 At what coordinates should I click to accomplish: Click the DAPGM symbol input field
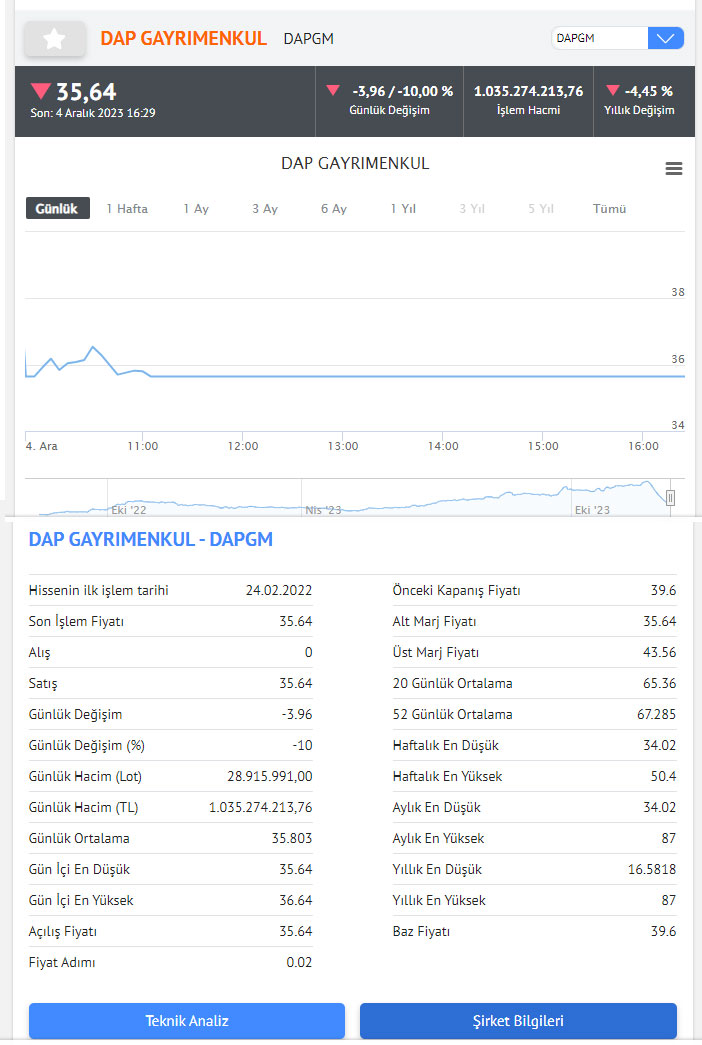pyautogui.click(x=599, y=38)
